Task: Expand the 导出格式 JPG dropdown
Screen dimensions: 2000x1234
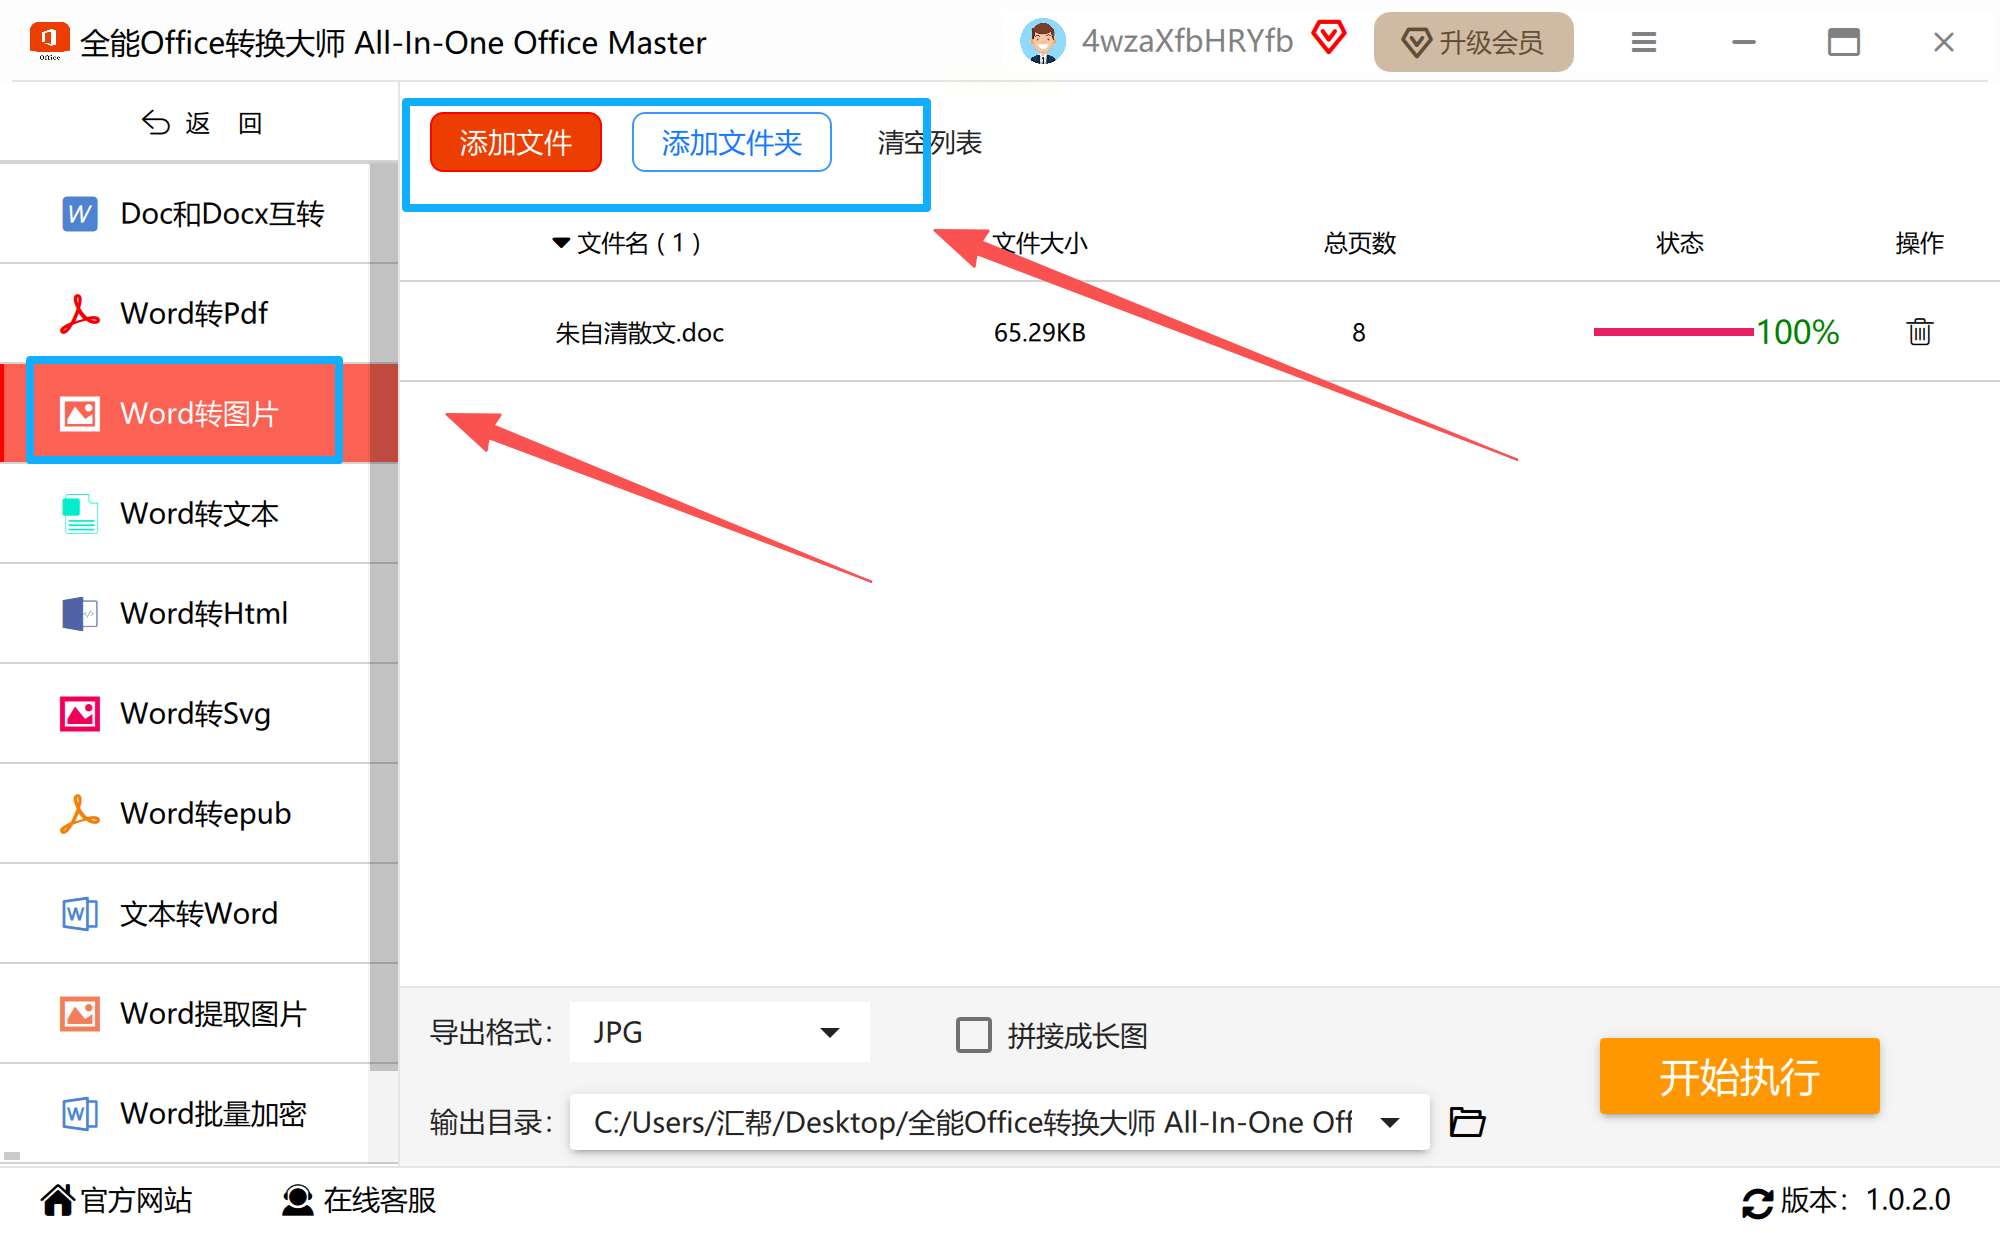Action: (x=829, y=1033)
